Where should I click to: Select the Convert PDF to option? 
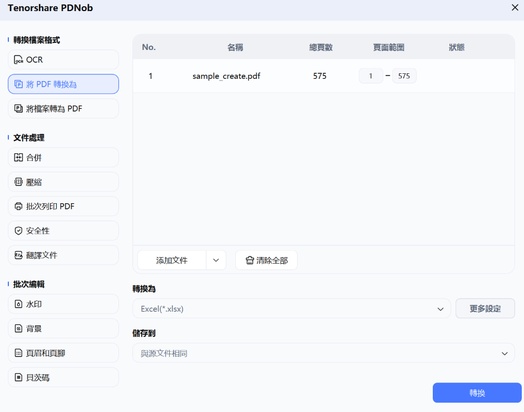click(63, 84)
